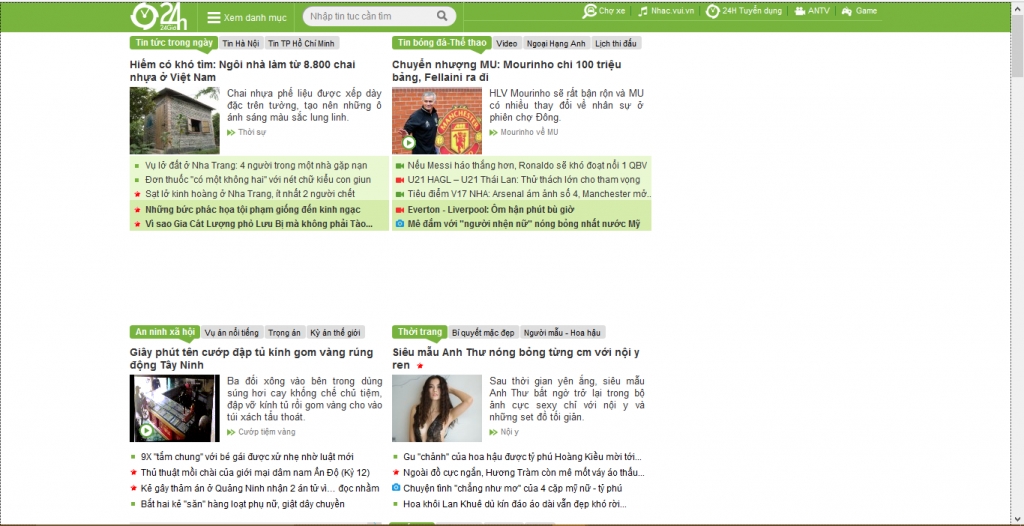Open the plastic bottle house thumbnail
Screen dimensions: 1024x526
pos(174,121)
